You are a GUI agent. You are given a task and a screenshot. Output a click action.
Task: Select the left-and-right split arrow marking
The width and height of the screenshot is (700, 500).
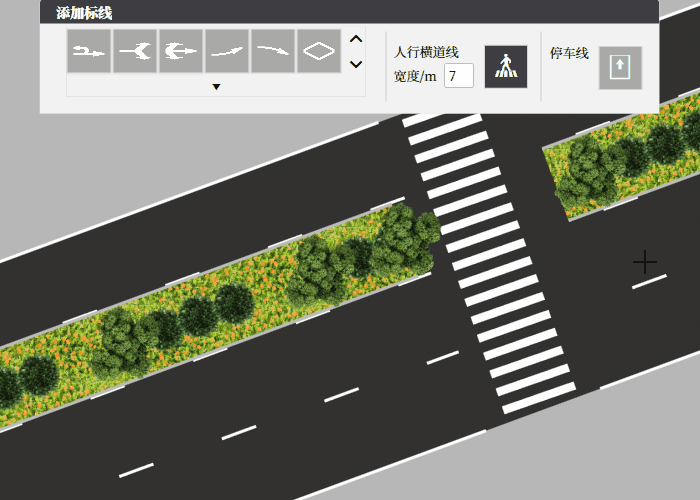(x=135, y=51)
